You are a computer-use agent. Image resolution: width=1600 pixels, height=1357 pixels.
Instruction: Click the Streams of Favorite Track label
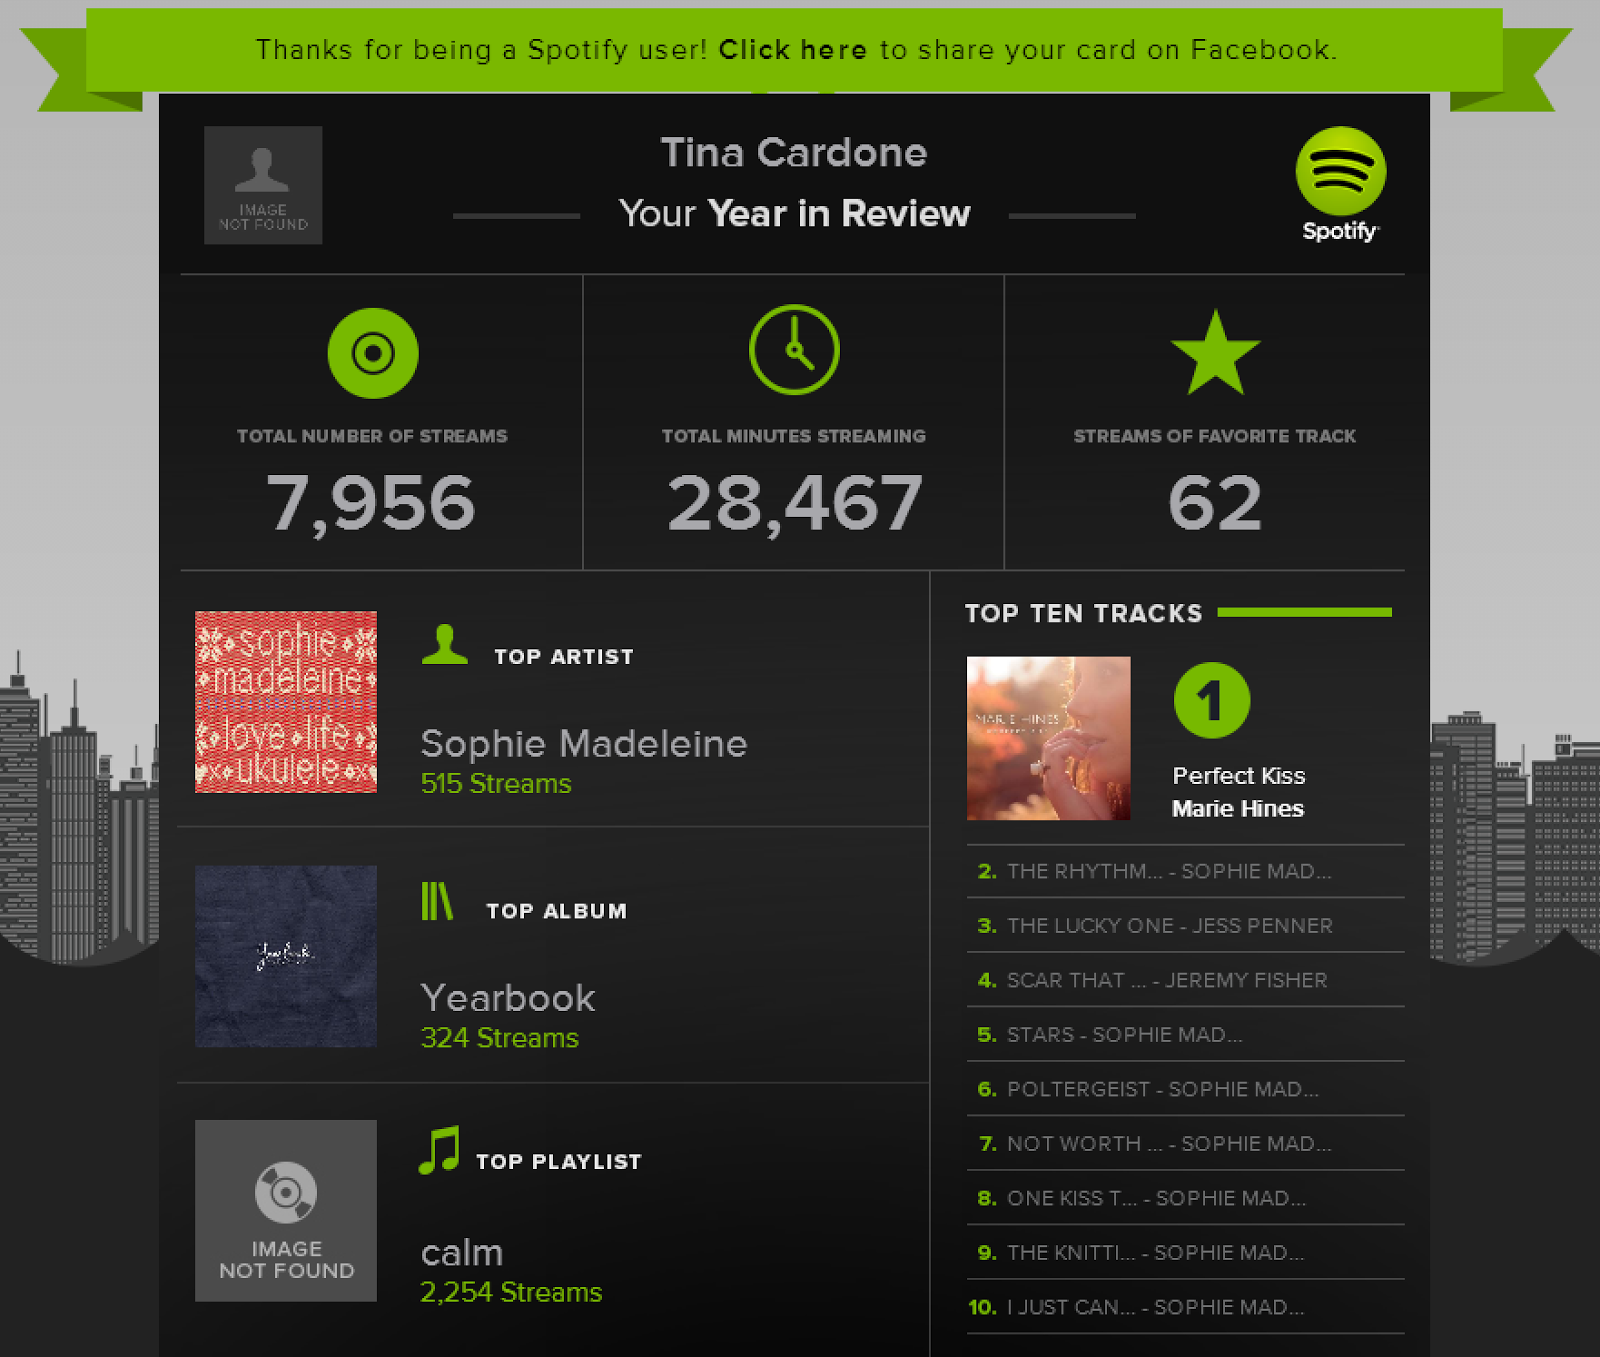click(x=1215, y=436)
